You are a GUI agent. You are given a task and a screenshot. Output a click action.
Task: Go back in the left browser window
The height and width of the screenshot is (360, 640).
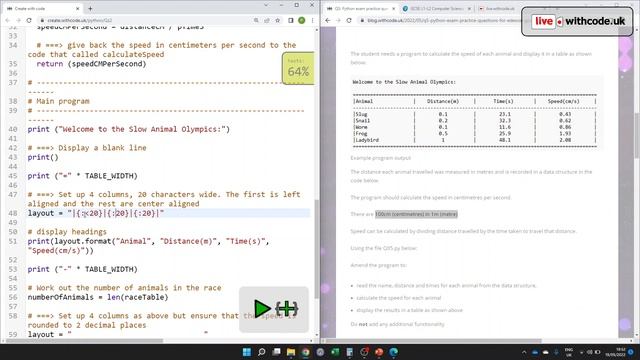tap(8, 20)
